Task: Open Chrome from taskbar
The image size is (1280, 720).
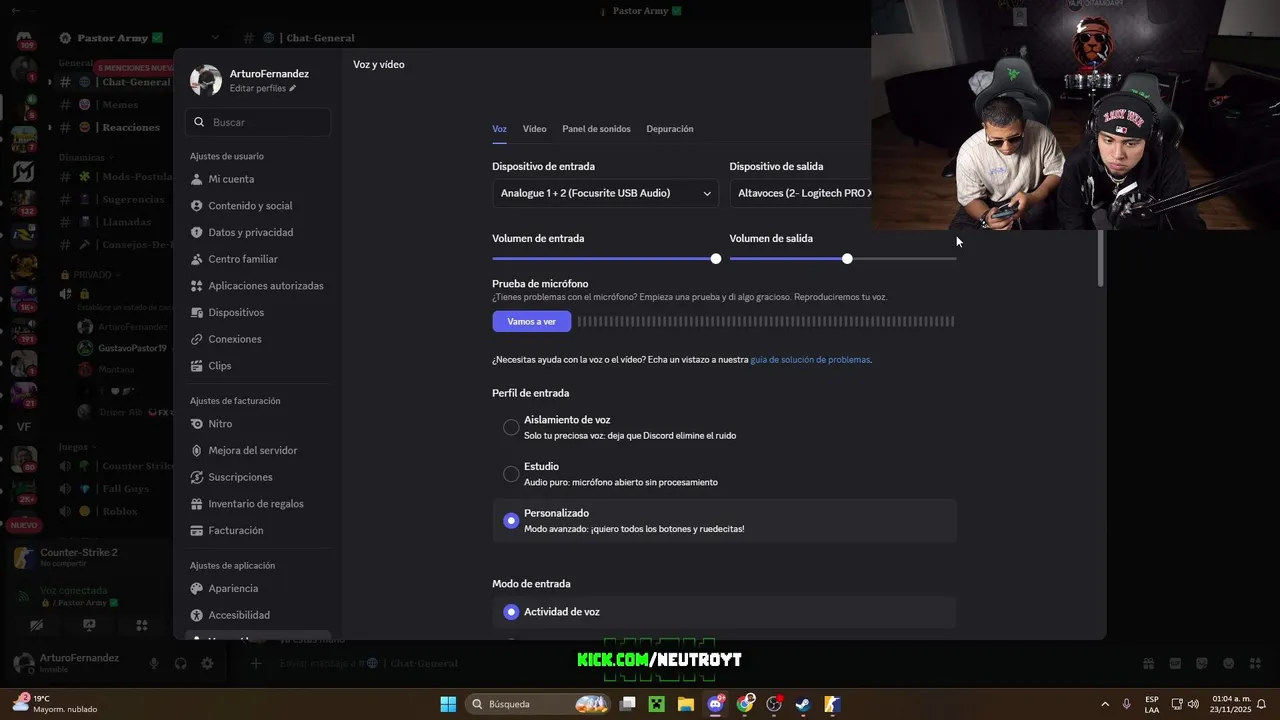Action: coord(745,704)
